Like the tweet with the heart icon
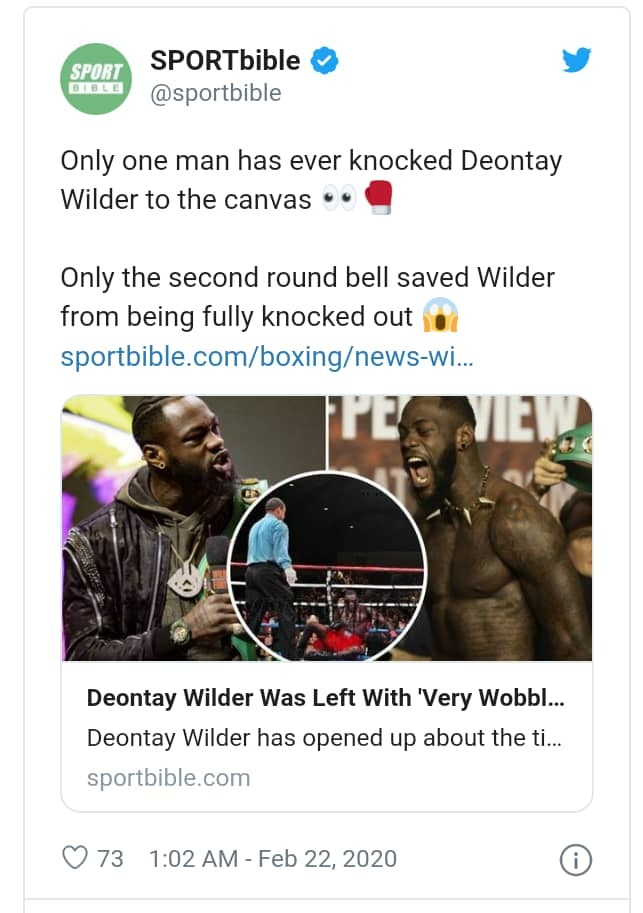 pos(75,858)
